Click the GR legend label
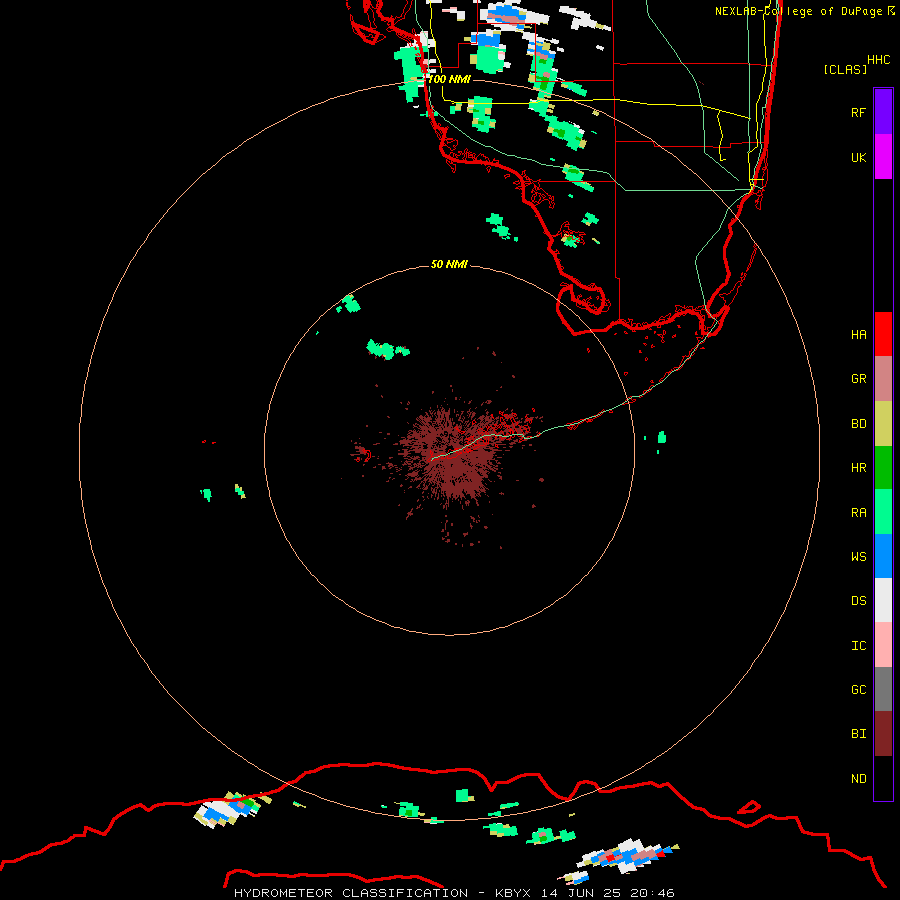The image size is (900, 900). (858, 379)
